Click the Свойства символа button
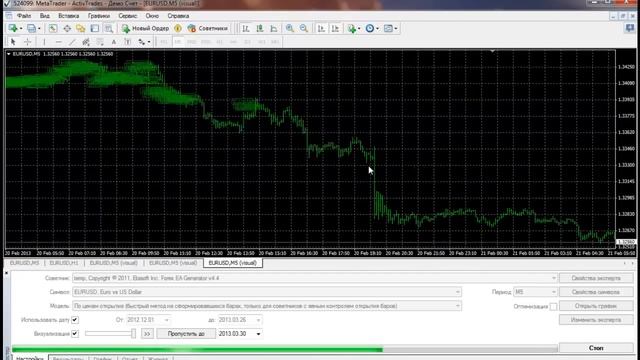 pyautogui.click(x=596, y=292)
